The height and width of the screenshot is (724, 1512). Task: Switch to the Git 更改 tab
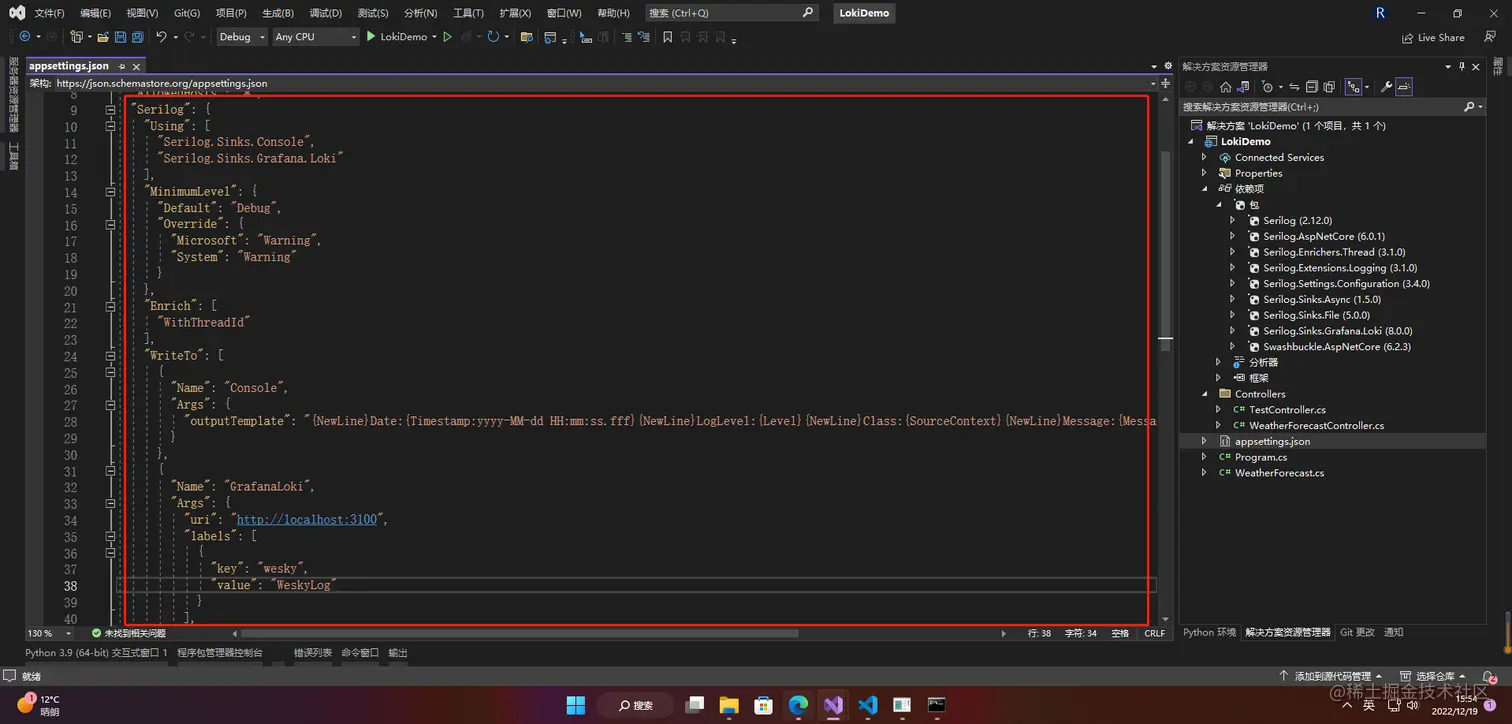(x=1357, y=632)
